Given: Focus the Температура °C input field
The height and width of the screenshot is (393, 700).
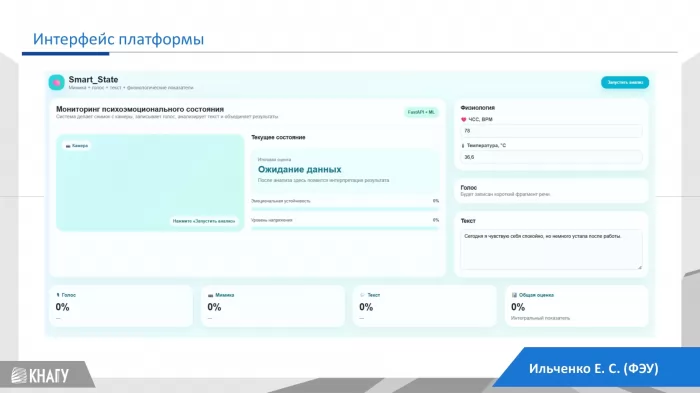Looking at the screenshot, I should click(x=551, y=157).
